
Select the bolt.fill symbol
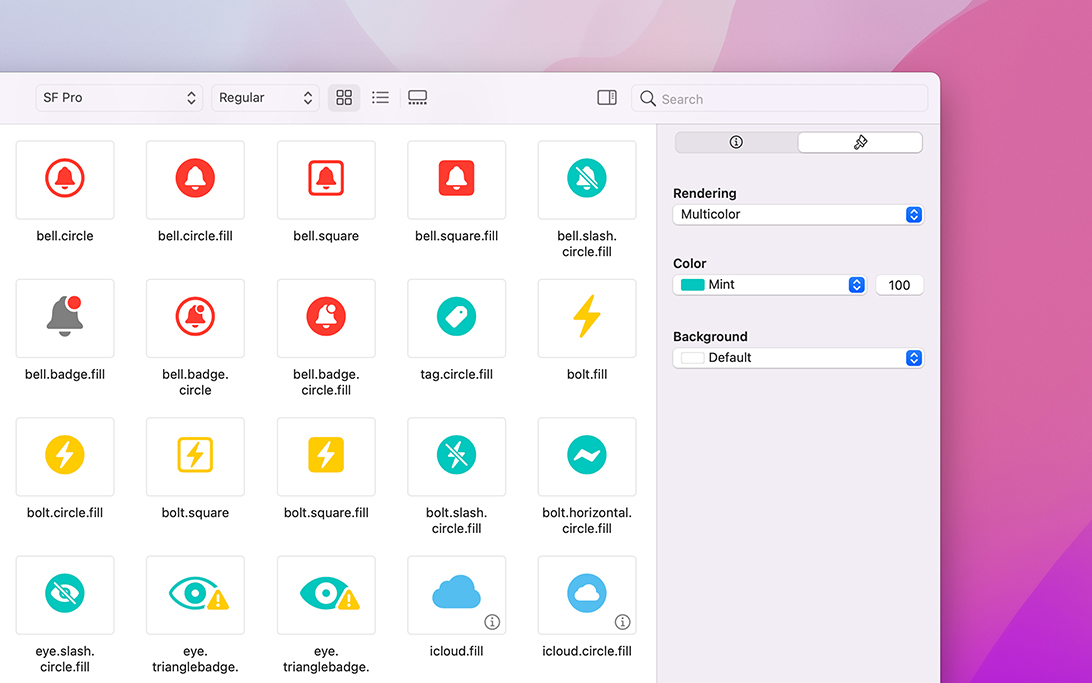(587, 318)
